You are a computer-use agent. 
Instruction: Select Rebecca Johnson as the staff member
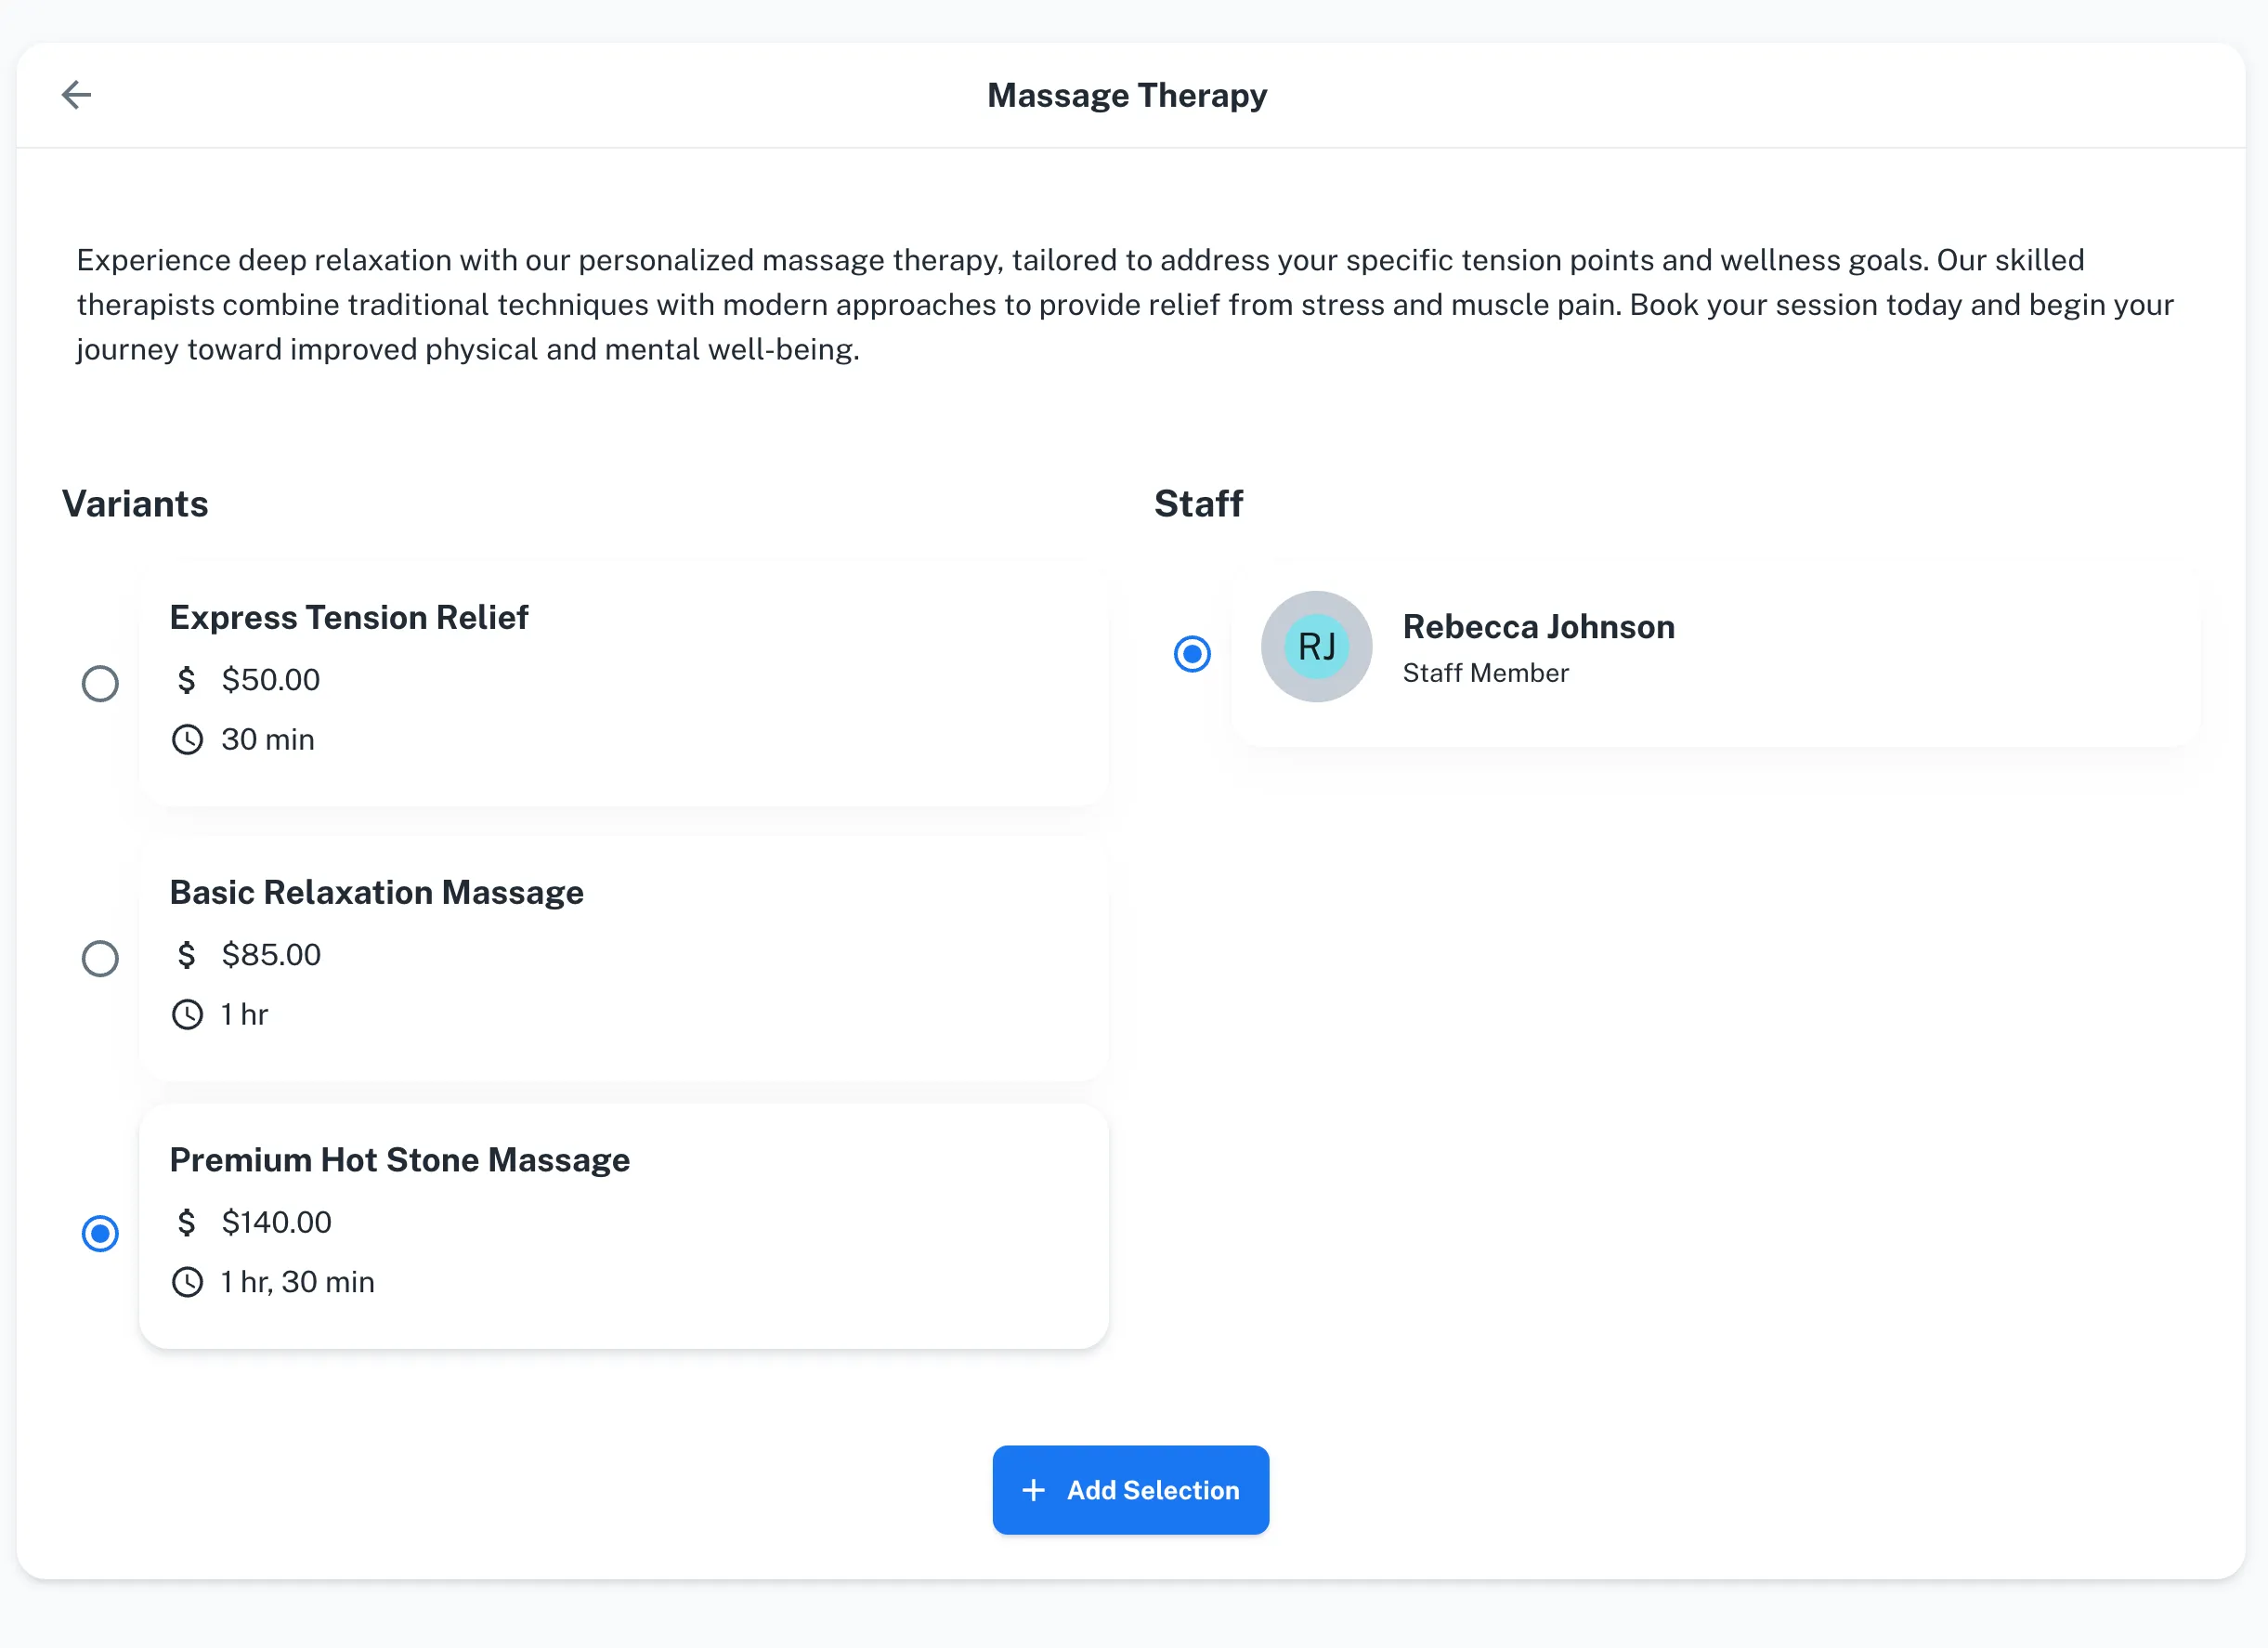point(1191,653)
